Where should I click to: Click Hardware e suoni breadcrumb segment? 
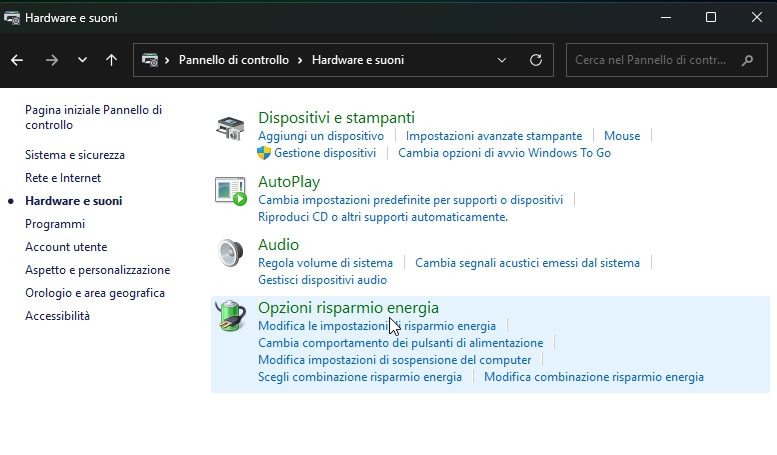pyautogui.click(x=358, y=60)
